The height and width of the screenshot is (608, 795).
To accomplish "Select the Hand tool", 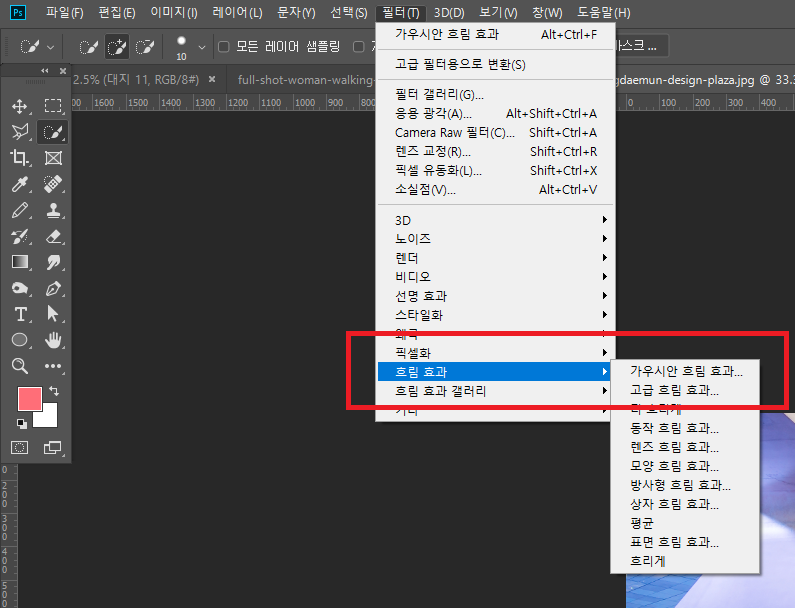I will click(53, 340).
